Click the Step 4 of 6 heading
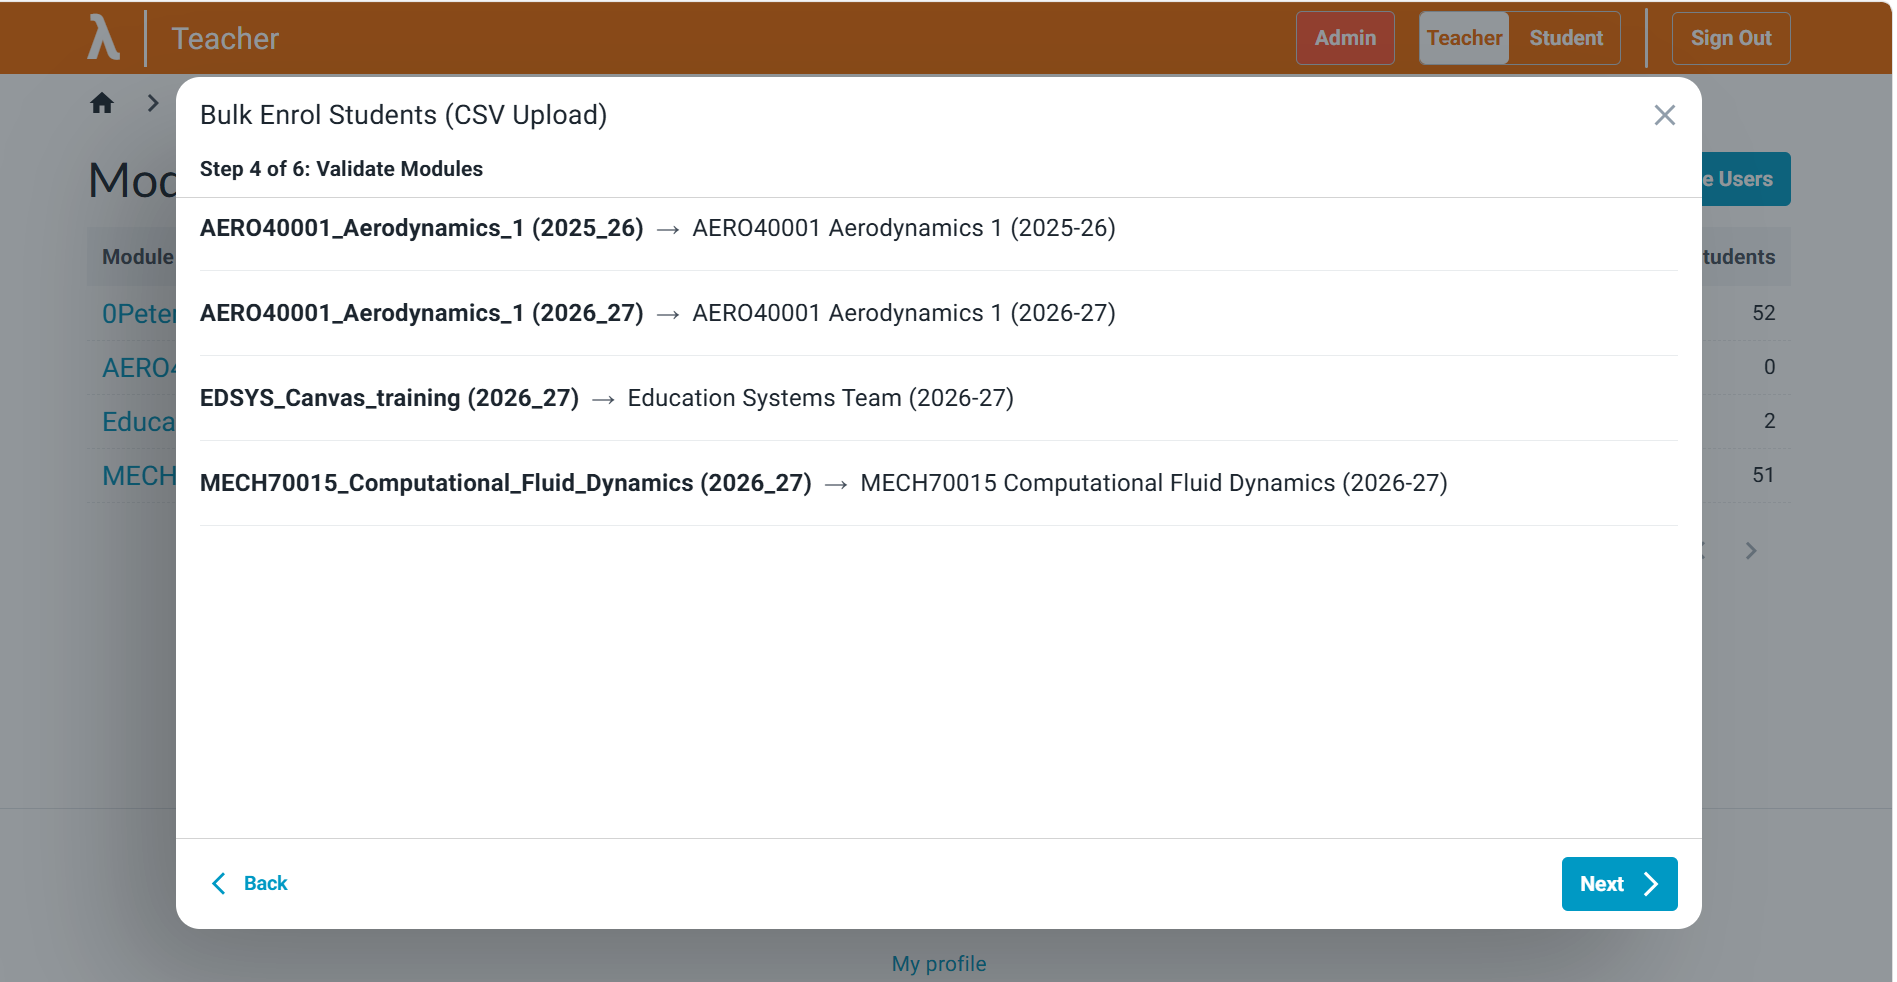Viewport: 1897px width, 982px height. 341,169
